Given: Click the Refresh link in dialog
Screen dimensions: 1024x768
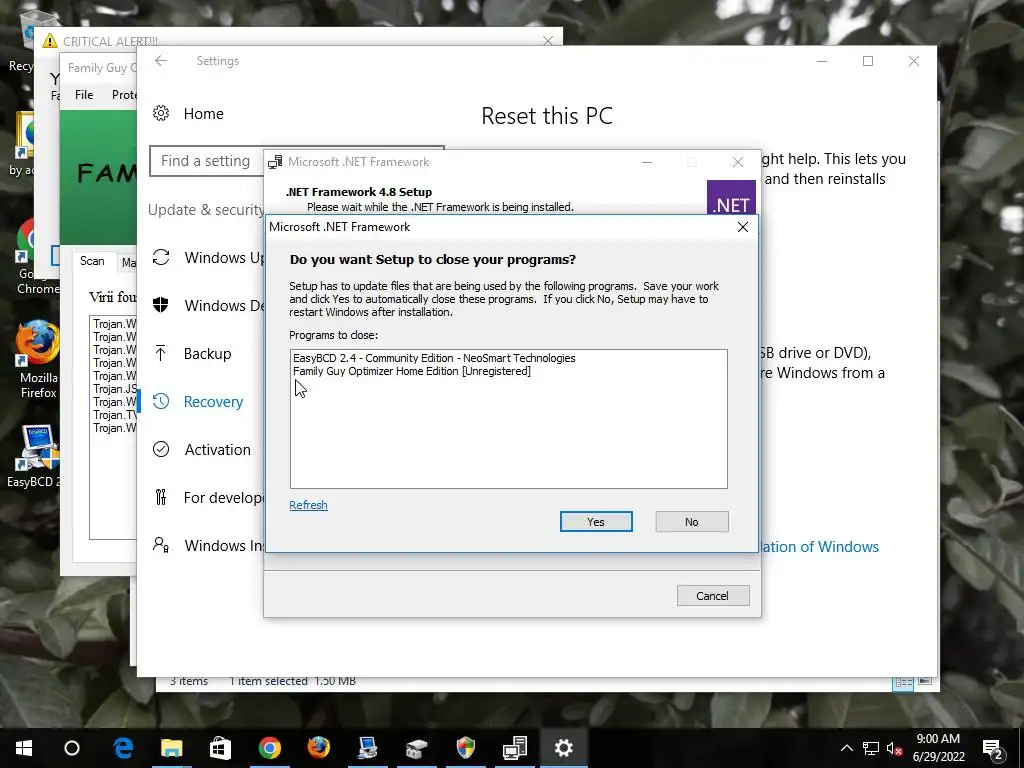Looking at the screenshot, I should 308,505.
